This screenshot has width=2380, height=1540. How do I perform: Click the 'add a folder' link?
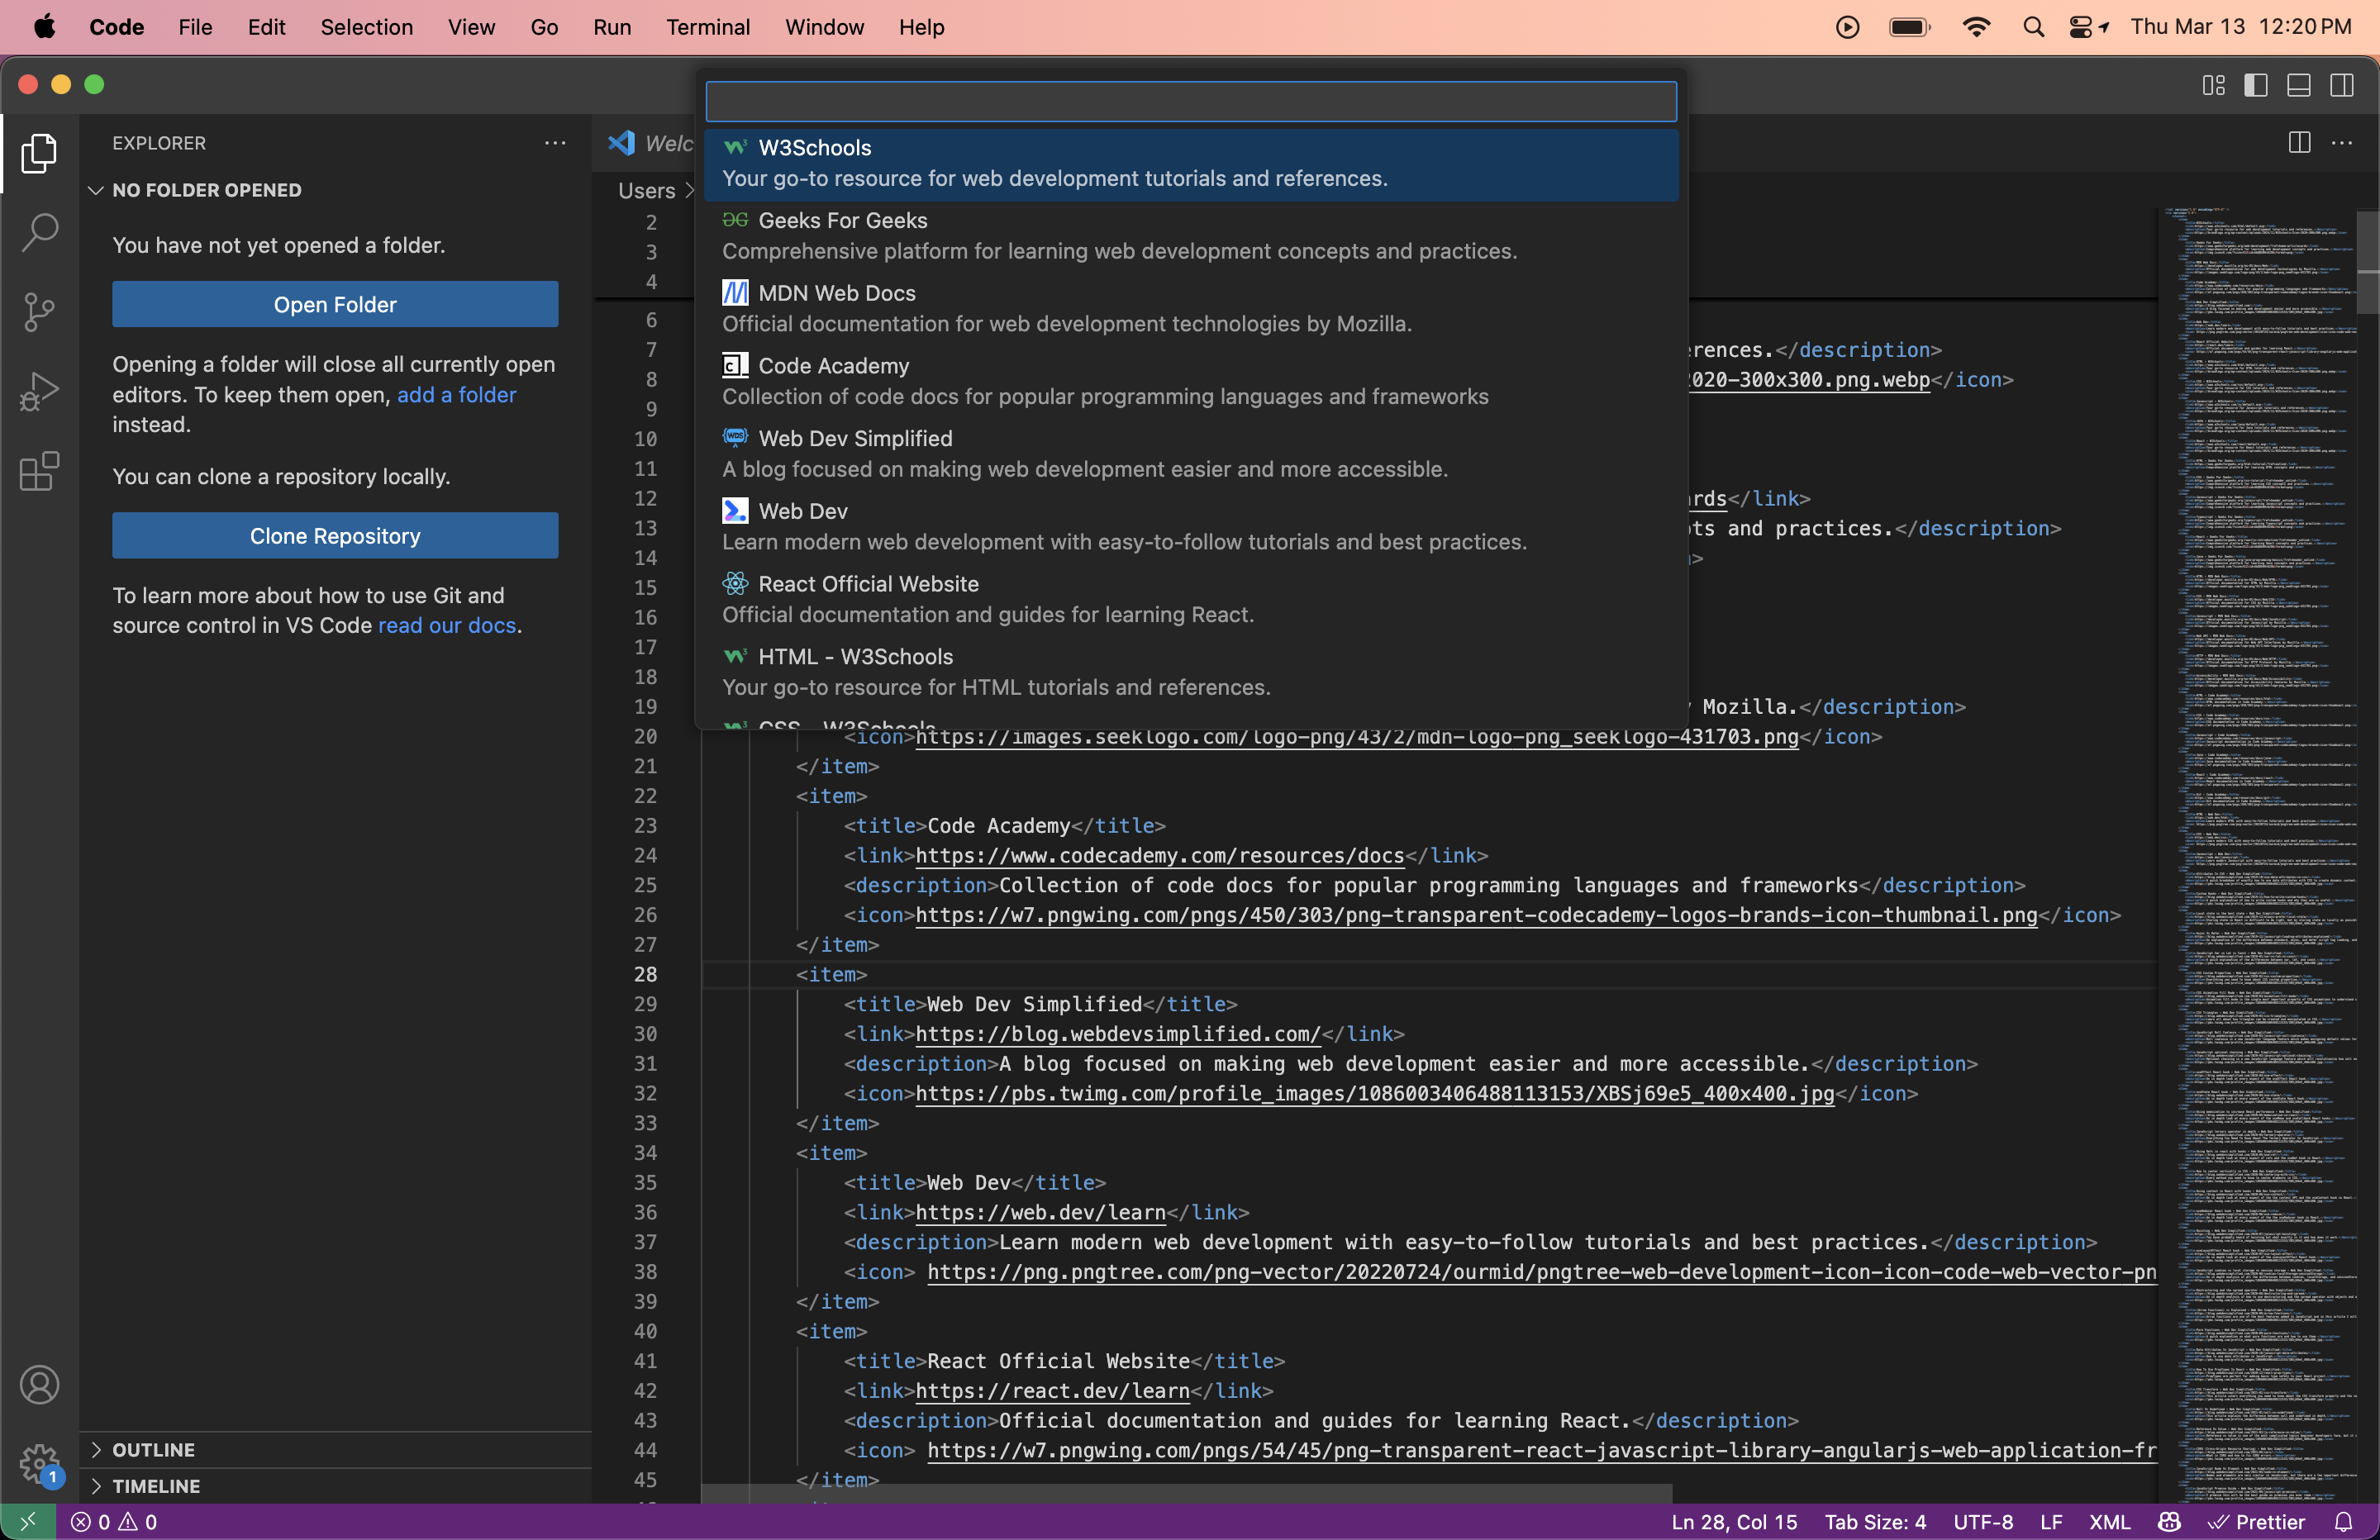[x=456, y=395]
